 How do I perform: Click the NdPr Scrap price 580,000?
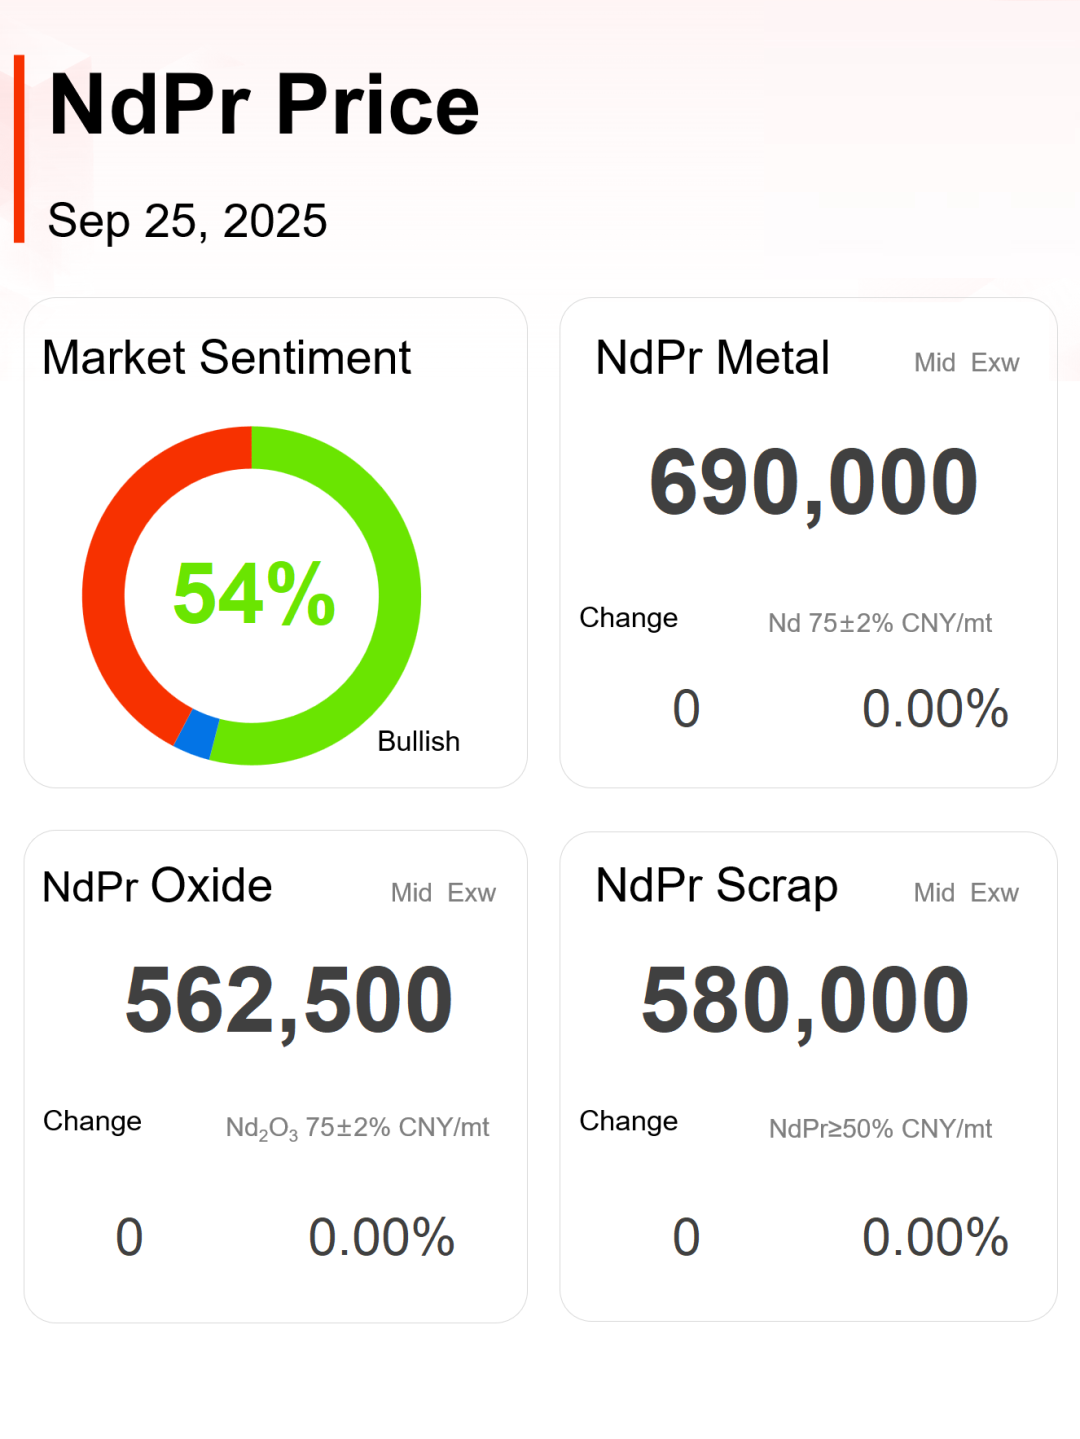point(805,1000)
